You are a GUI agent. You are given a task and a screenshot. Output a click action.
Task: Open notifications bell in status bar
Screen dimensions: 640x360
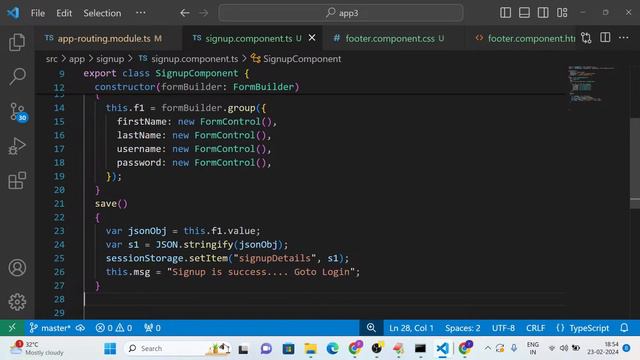pos(624,328)
